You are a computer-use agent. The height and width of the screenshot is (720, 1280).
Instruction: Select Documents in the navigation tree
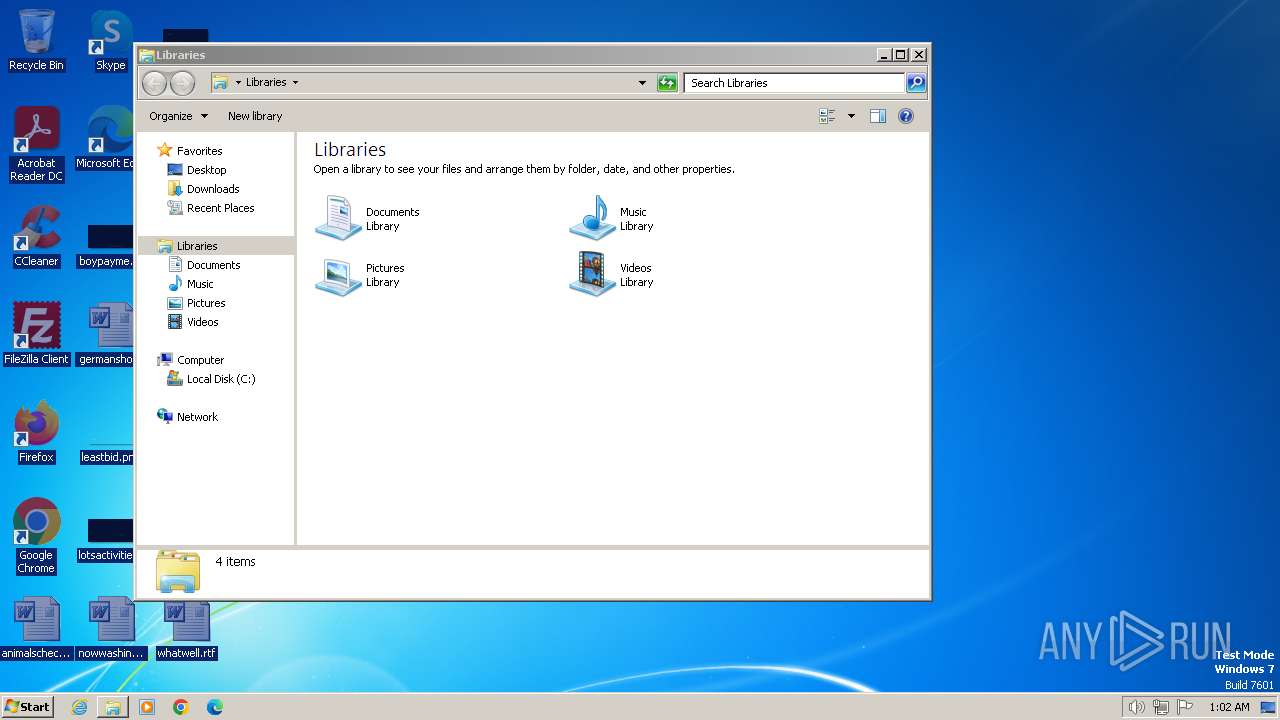click(x=213, y=265)
